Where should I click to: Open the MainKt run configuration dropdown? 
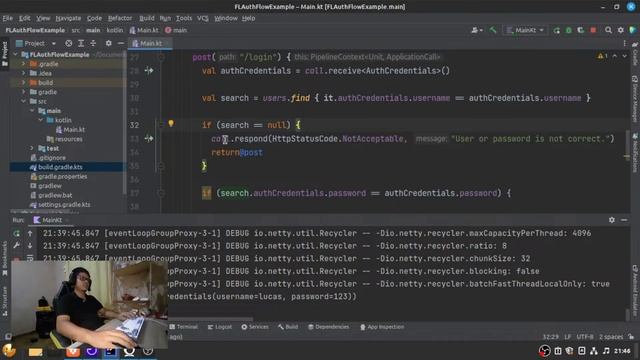click(x=525, y=30)
